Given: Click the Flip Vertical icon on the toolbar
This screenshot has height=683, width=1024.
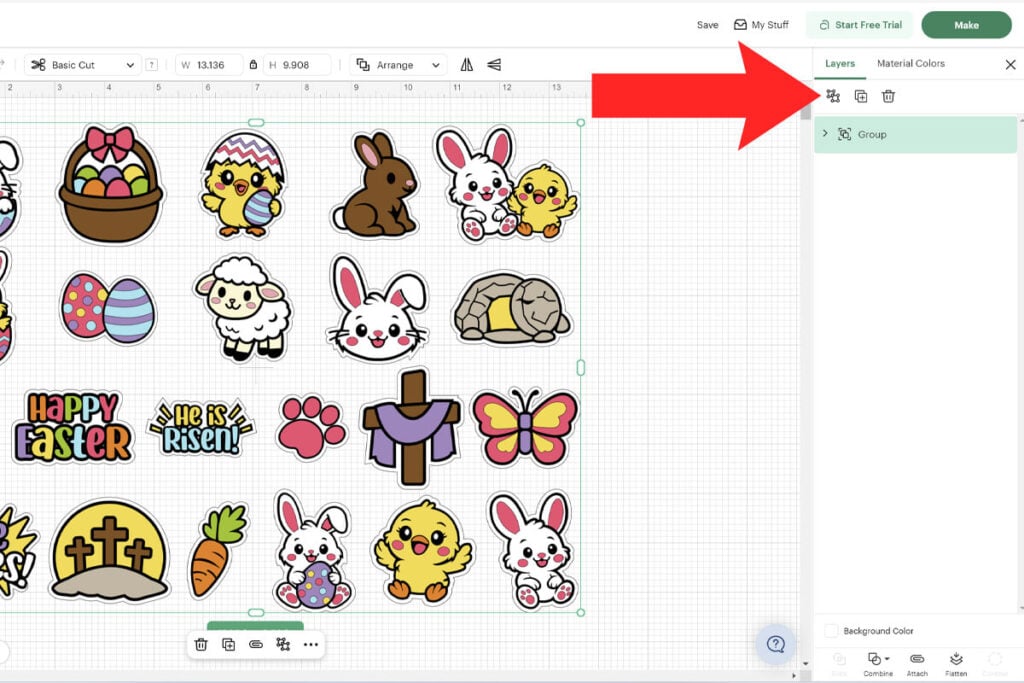Looking at the screenshot, I should coord(492,64).
